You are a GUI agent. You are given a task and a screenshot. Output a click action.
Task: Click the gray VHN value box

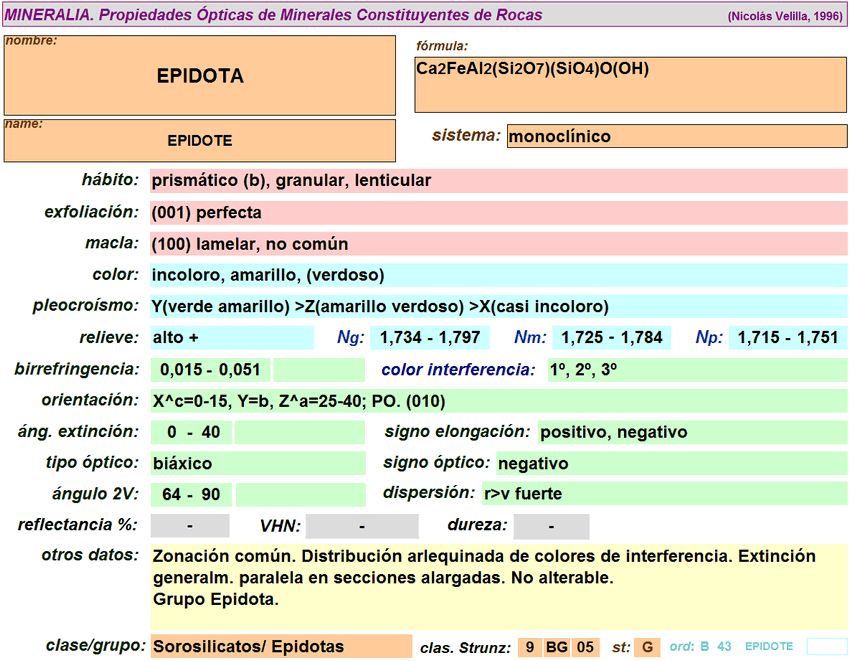tap(361, 526)
